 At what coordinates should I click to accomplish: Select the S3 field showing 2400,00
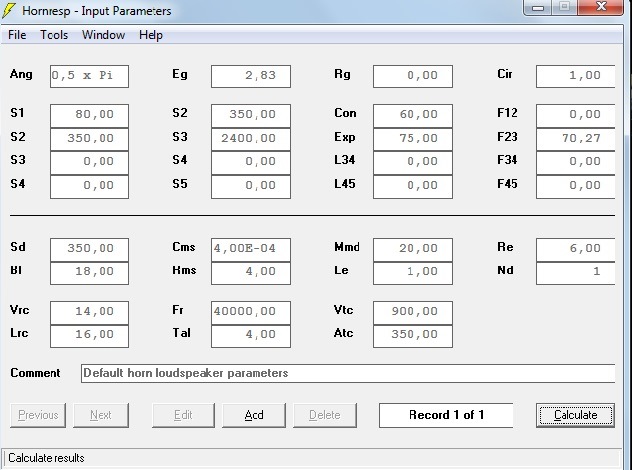click(x=251, y=139)
